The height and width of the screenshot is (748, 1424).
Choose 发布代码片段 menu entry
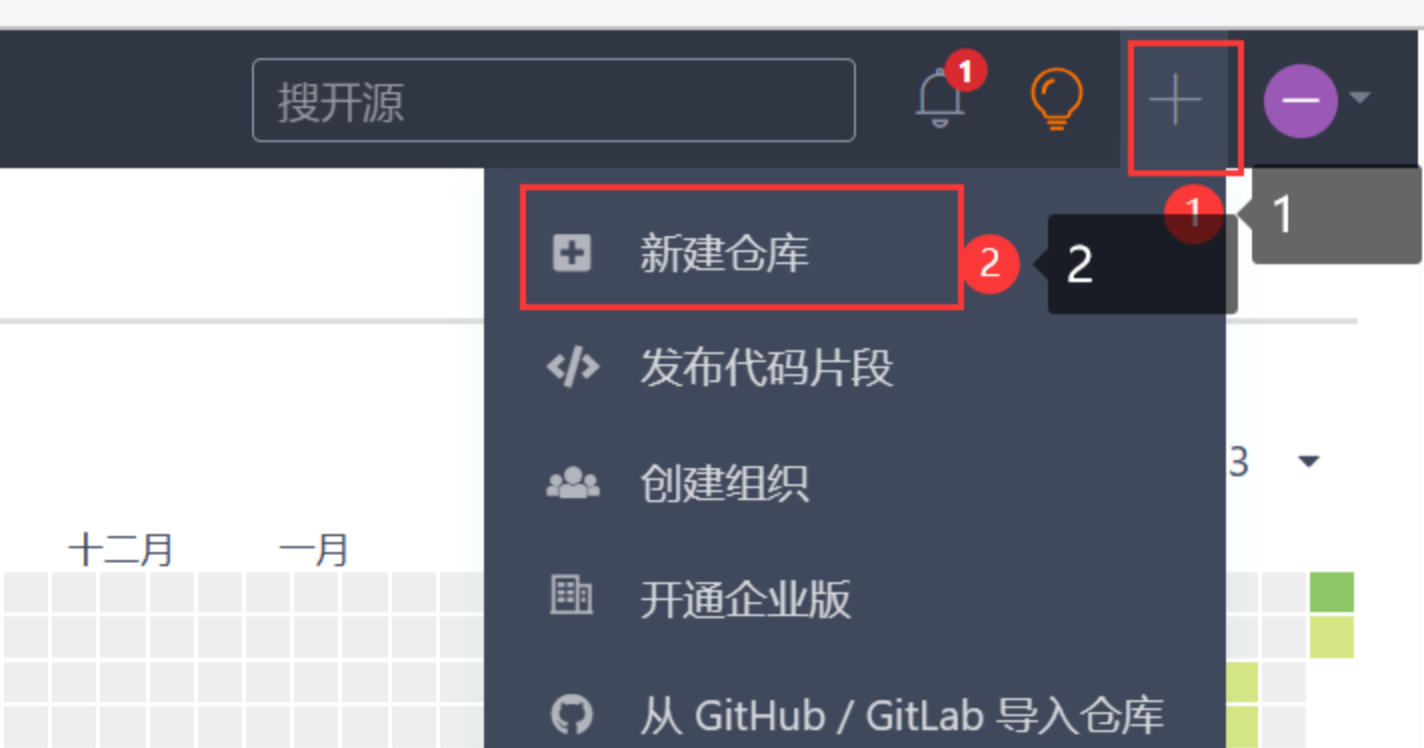point(767,369)
